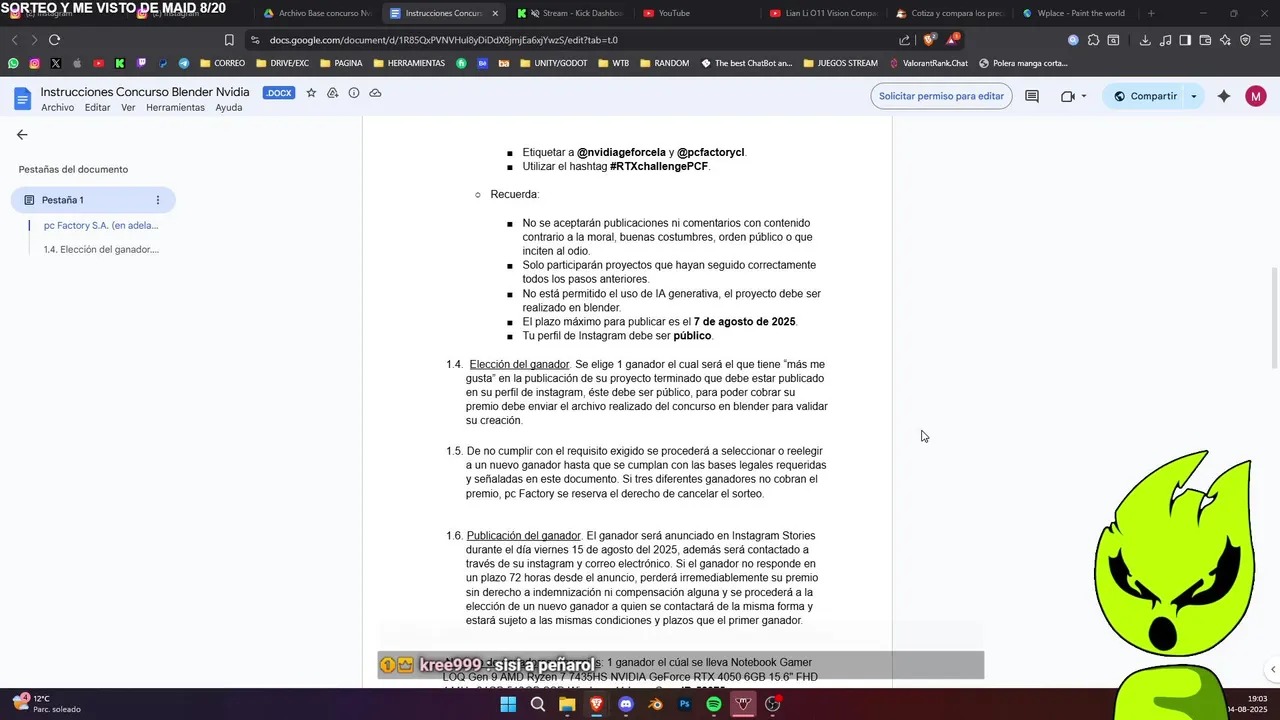Click the Compartir button
The width and height of the screenshot is (1280, 720).
tap(1145, 96)
